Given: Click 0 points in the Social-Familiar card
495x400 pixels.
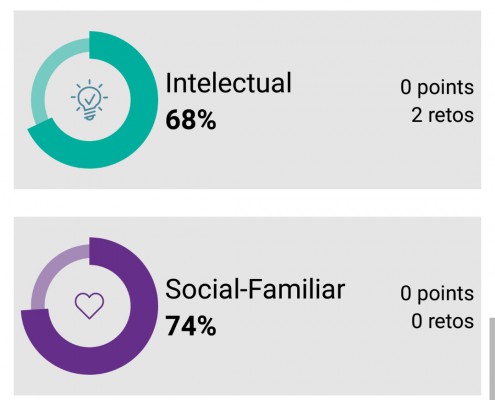Looking at the screenshot, I should (x=437, y=294).
